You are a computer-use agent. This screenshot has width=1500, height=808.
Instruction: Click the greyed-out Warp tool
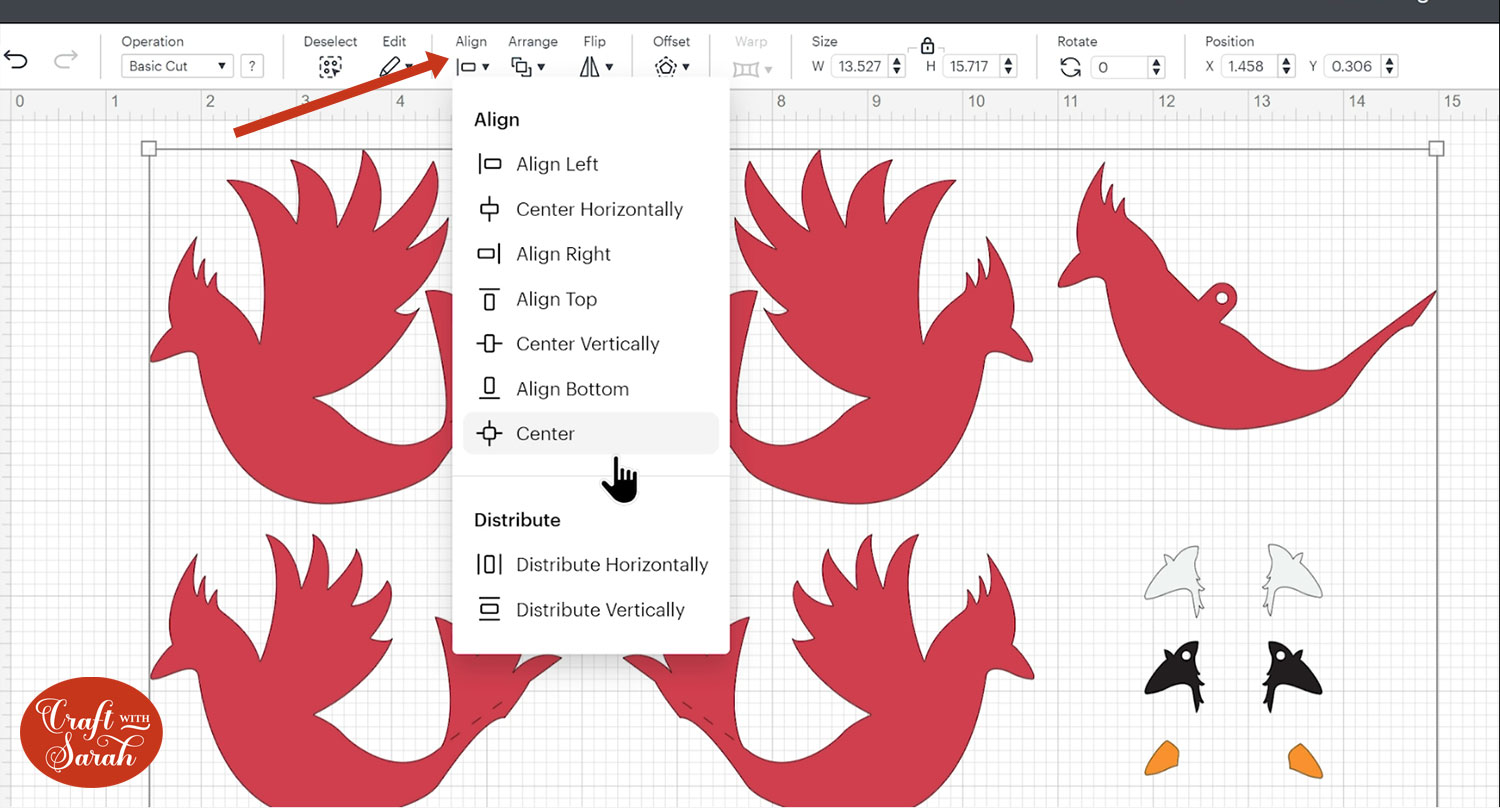pyautogui.click(x=751, y=68)
